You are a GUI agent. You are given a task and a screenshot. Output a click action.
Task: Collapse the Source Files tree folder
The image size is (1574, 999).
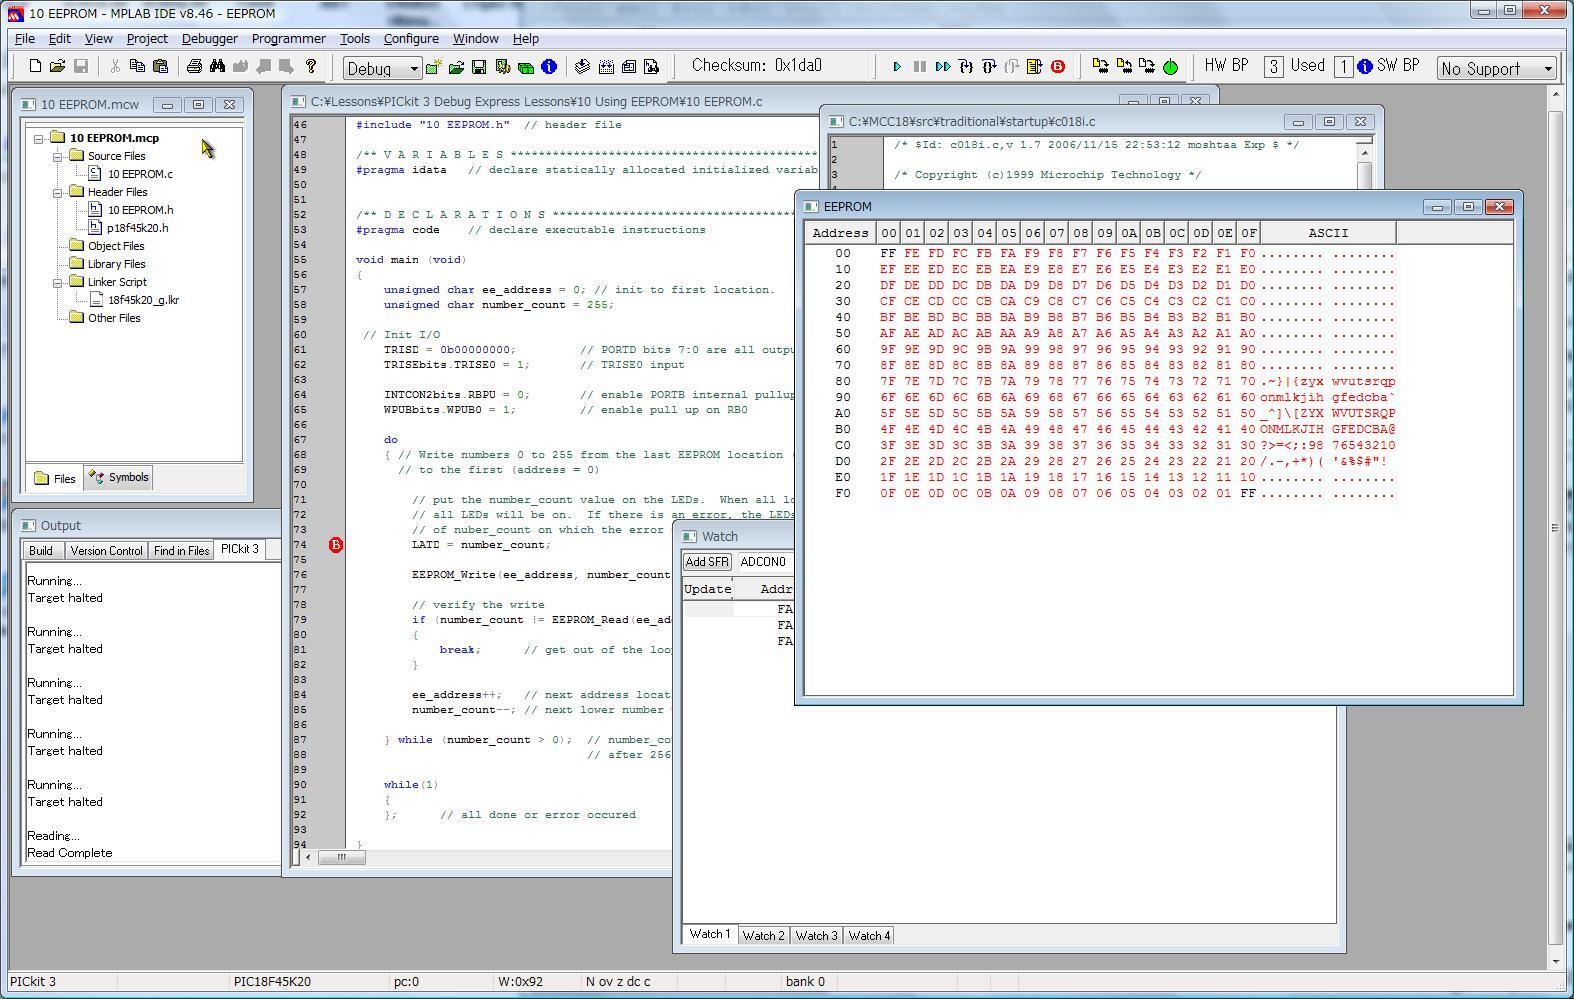pos(58,156)
